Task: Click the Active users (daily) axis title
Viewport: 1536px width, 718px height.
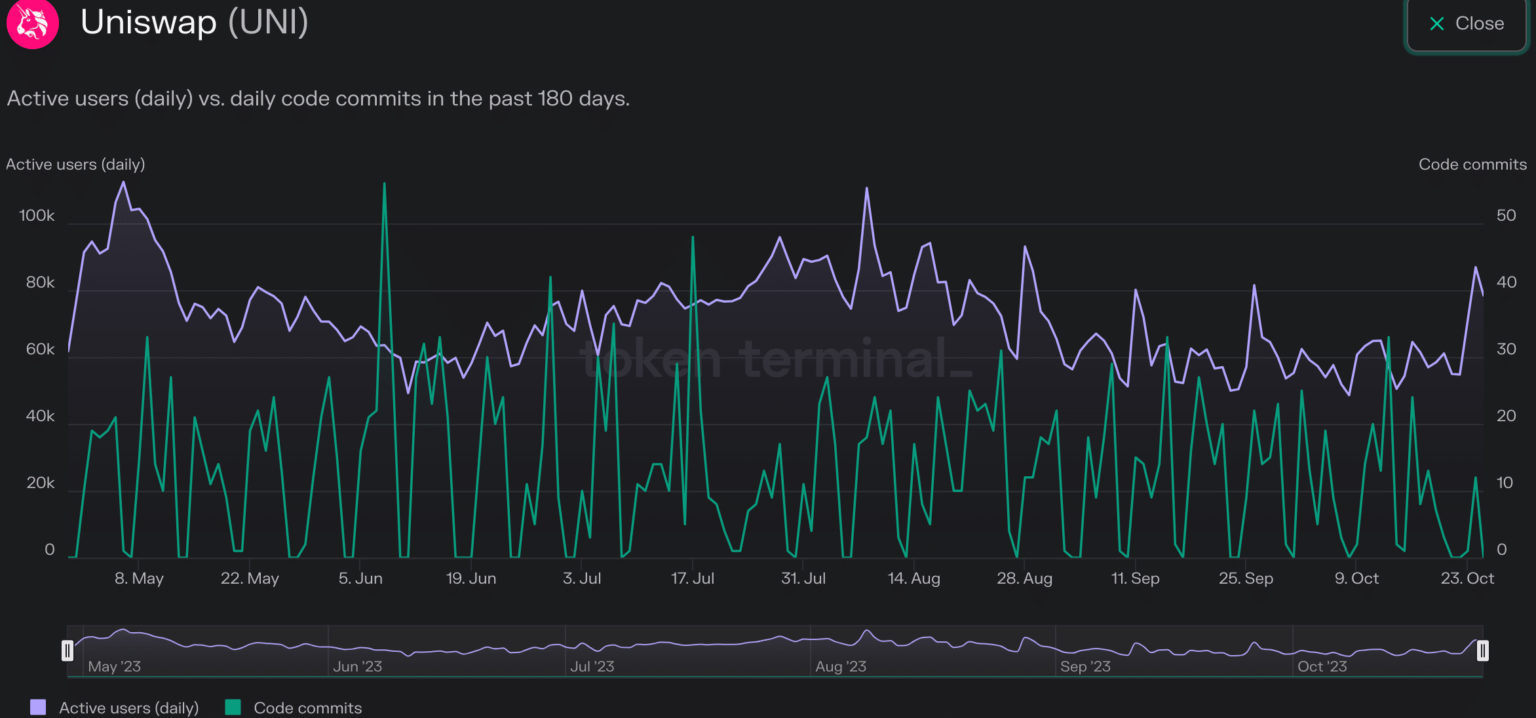Action: click(x=75, y=164)
